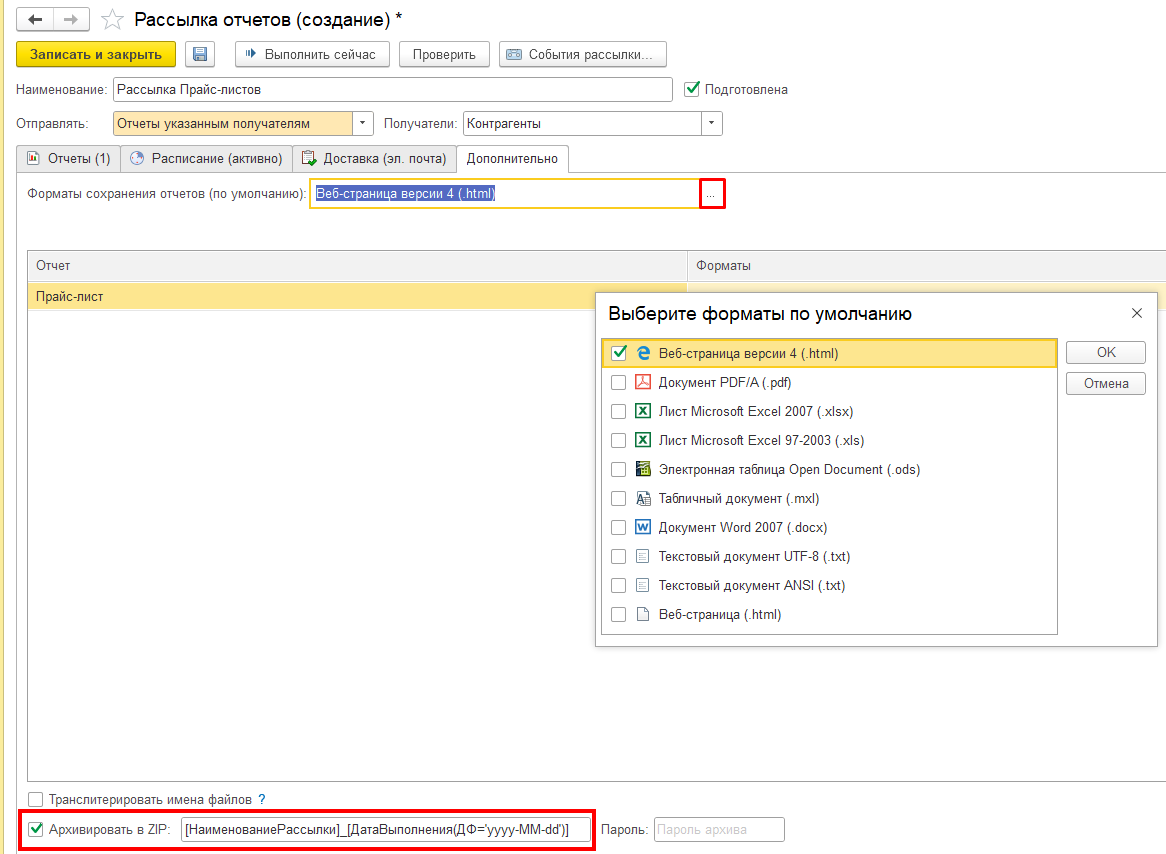The width and height of the screenshot is (1166, 854).
Task: Uncheck Веб-страница версии 4 (.html) checkbox
Action: 619,353
